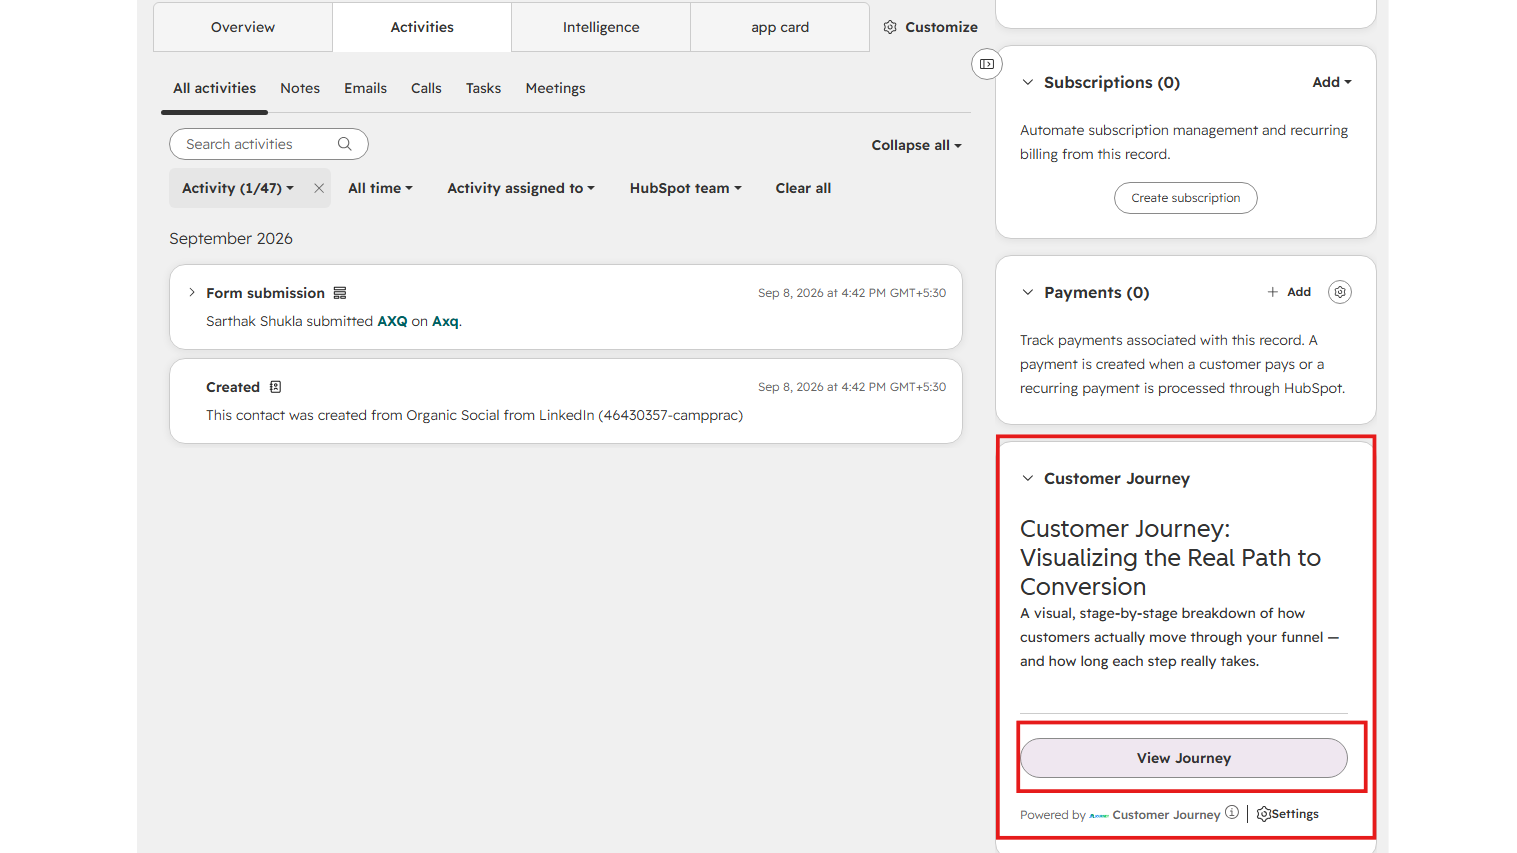Viewport: 1517px width, 853px height.
Task: Click the contact icon beside Created
Action: pyautogui.click(x=275, y=387)
